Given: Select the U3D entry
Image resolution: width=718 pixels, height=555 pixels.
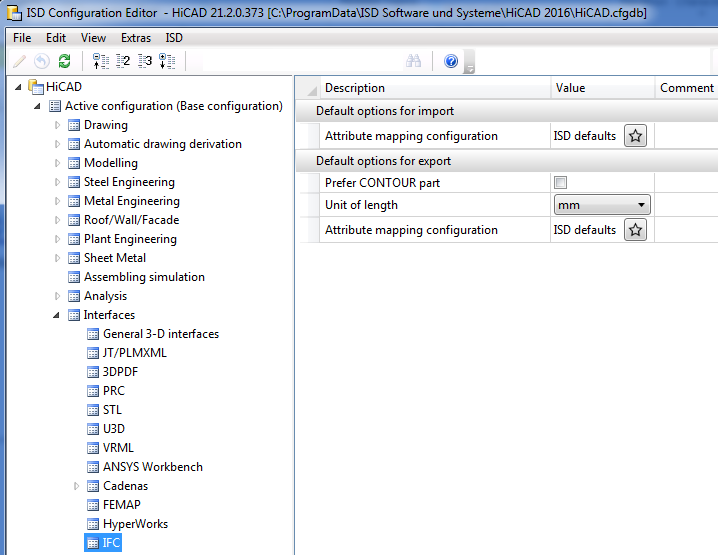Looking at the screenshot, I should 114,429.
